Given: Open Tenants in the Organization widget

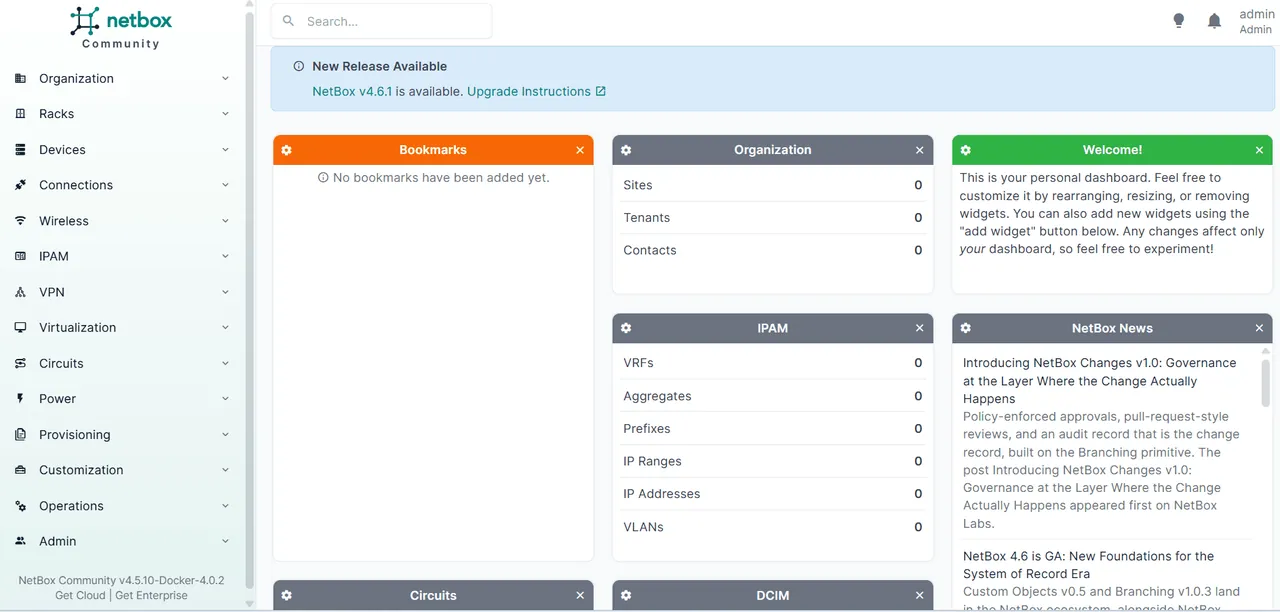Looking at the screenshot, I should click(x=646, y=217).
